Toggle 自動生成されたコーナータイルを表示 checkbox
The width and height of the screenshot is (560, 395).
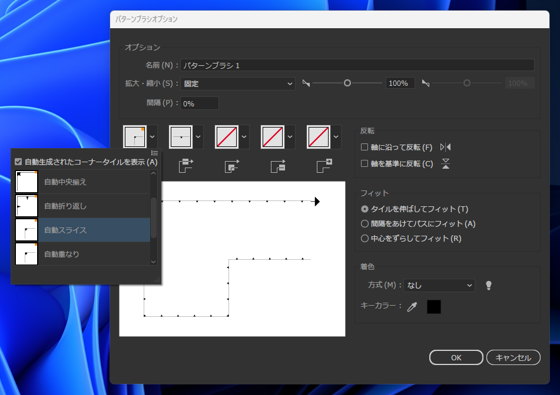[18, 162]
